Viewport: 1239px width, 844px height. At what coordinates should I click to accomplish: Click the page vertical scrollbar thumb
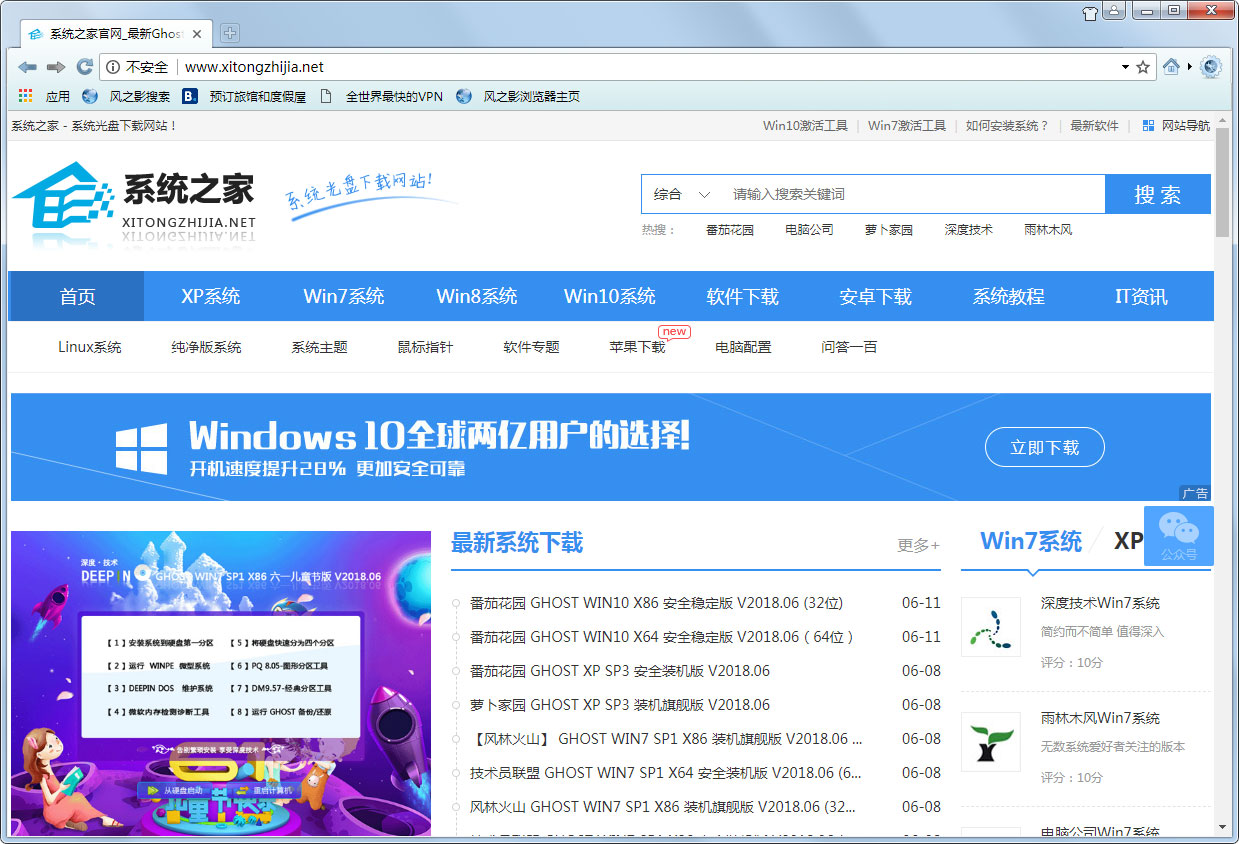click(x=1222, y=183)
